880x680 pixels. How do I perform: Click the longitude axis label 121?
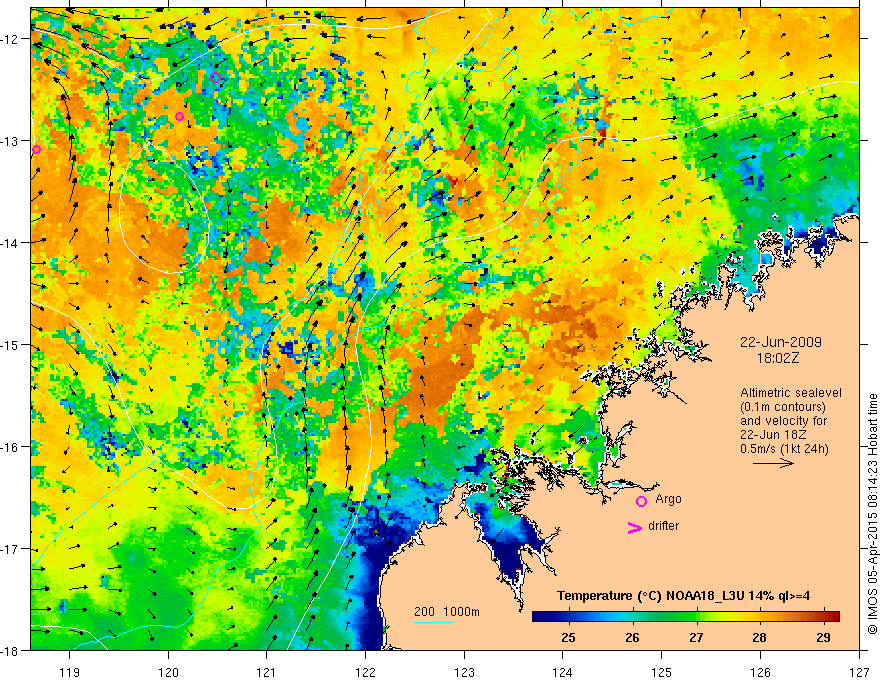pyautogui.click(x=267, y=672)
